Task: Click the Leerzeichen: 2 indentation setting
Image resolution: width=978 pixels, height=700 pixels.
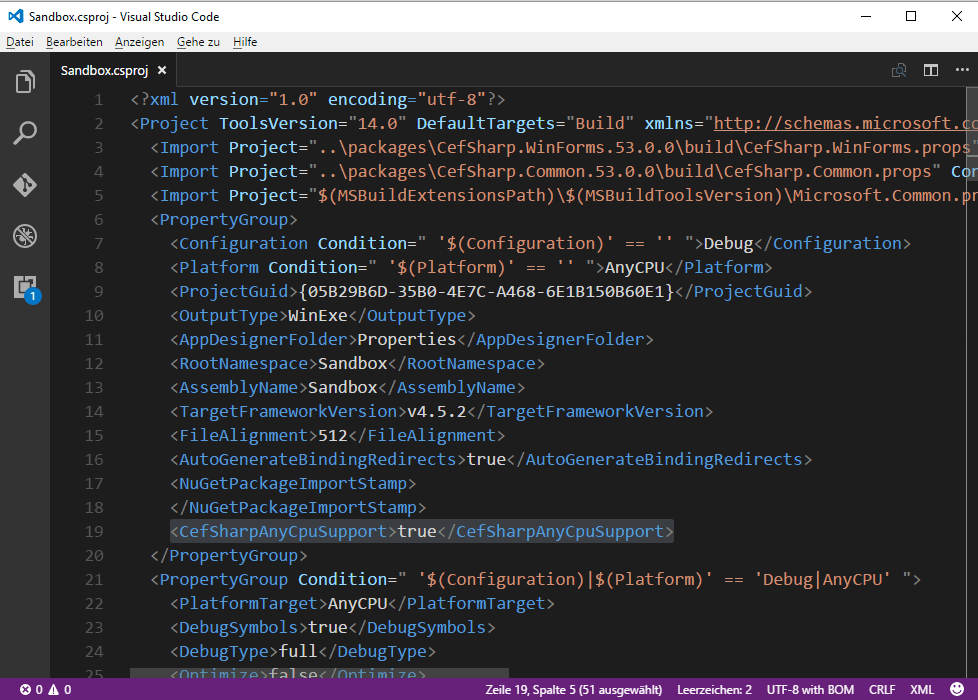Action: pos(714,689)
